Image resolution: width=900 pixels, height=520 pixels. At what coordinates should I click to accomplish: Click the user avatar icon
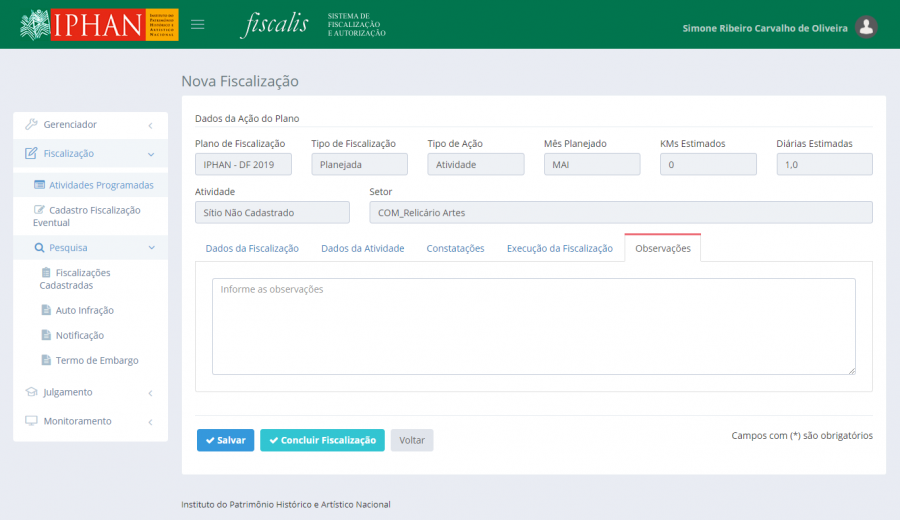[x=867, y=28]
